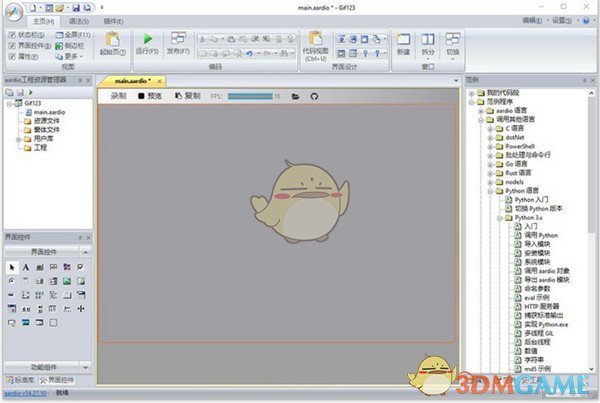Select the arrow pointer tool in controls palette
This screenshot has height=403, width=600.
[11, 267]
